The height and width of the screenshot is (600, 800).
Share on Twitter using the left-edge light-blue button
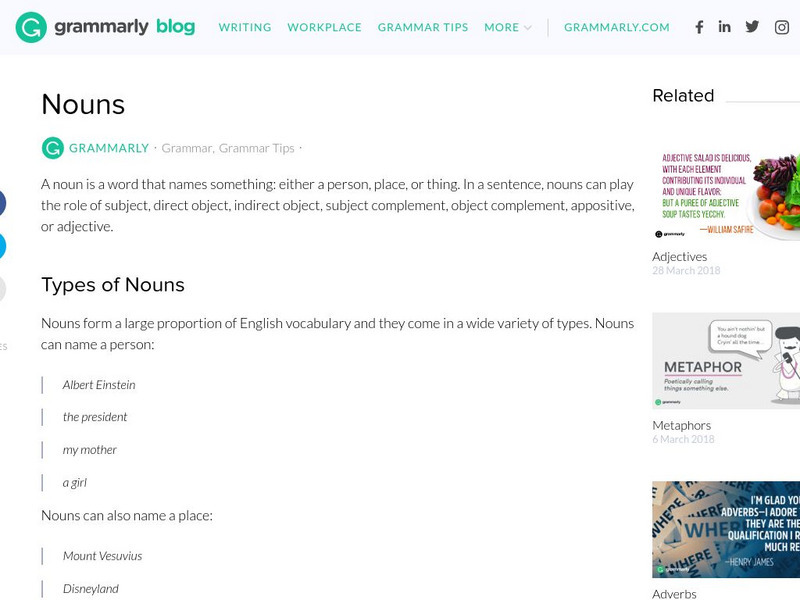pos(2,246)
